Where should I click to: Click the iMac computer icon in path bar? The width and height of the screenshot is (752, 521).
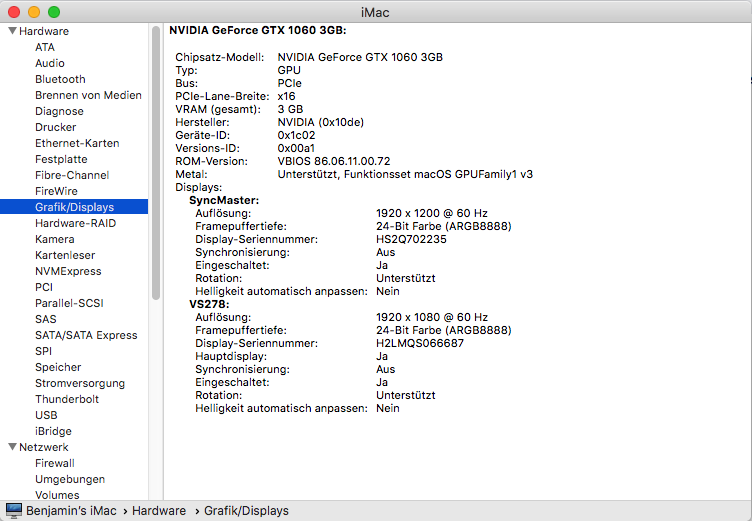[x=13, y=510]
